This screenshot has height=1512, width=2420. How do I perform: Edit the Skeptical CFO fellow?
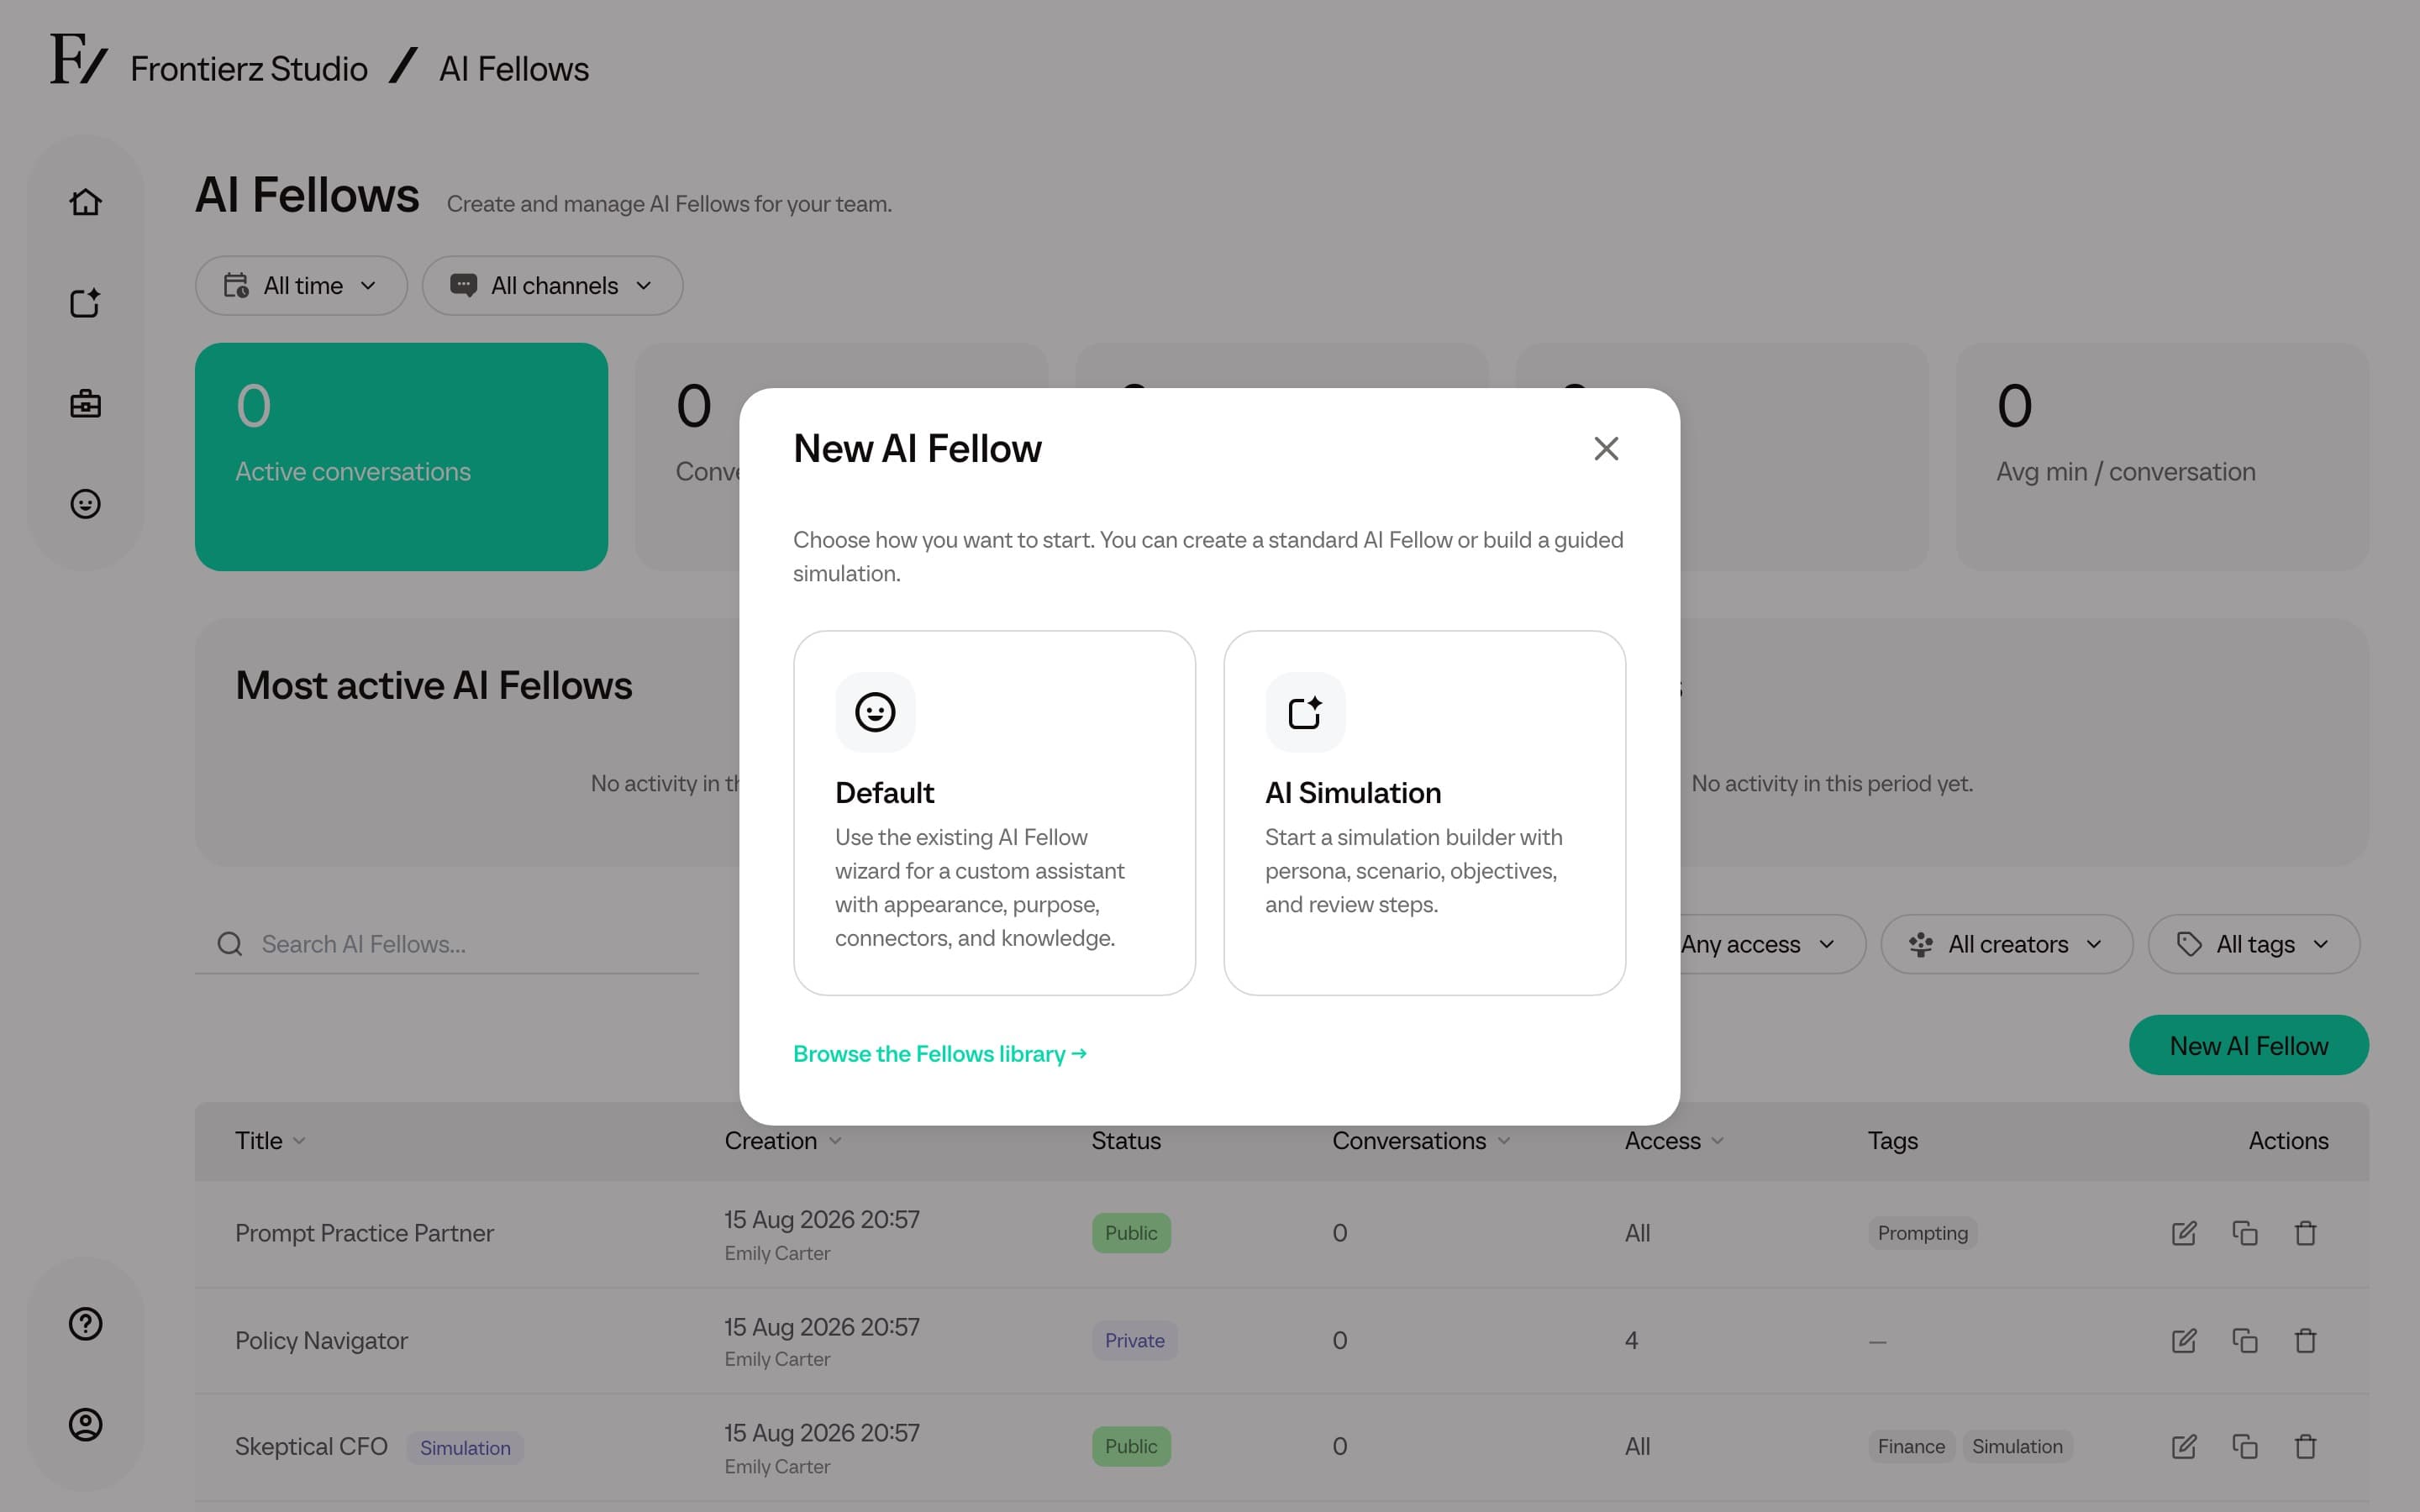pos(2184,1447)
